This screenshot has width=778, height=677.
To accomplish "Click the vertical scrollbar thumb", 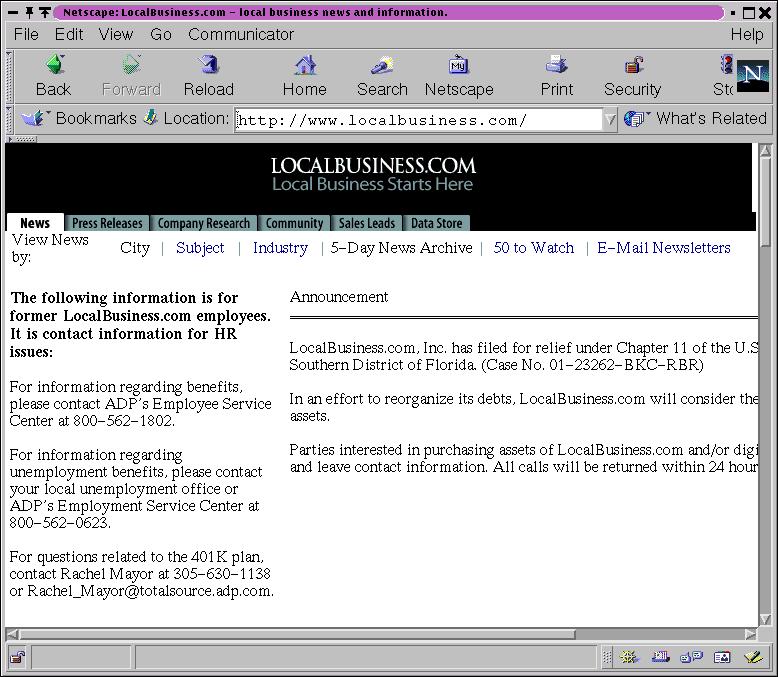I will click(765, 202).
